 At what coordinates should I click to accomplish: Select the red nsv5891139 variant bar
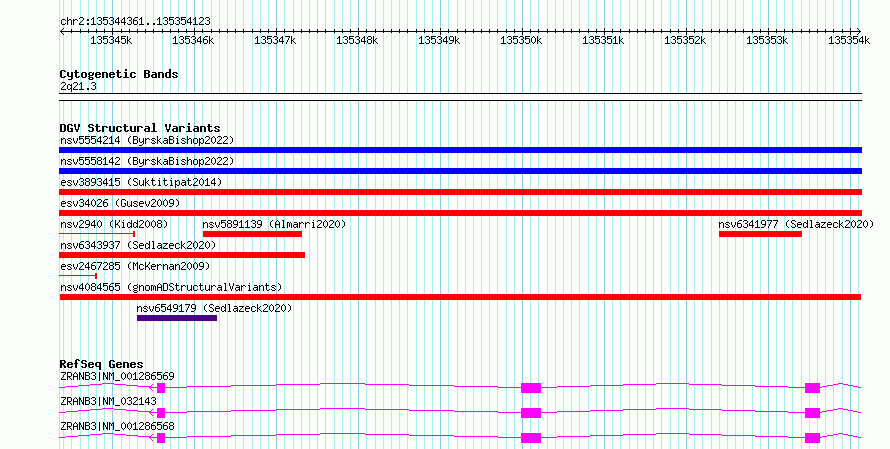click(252, 234)
